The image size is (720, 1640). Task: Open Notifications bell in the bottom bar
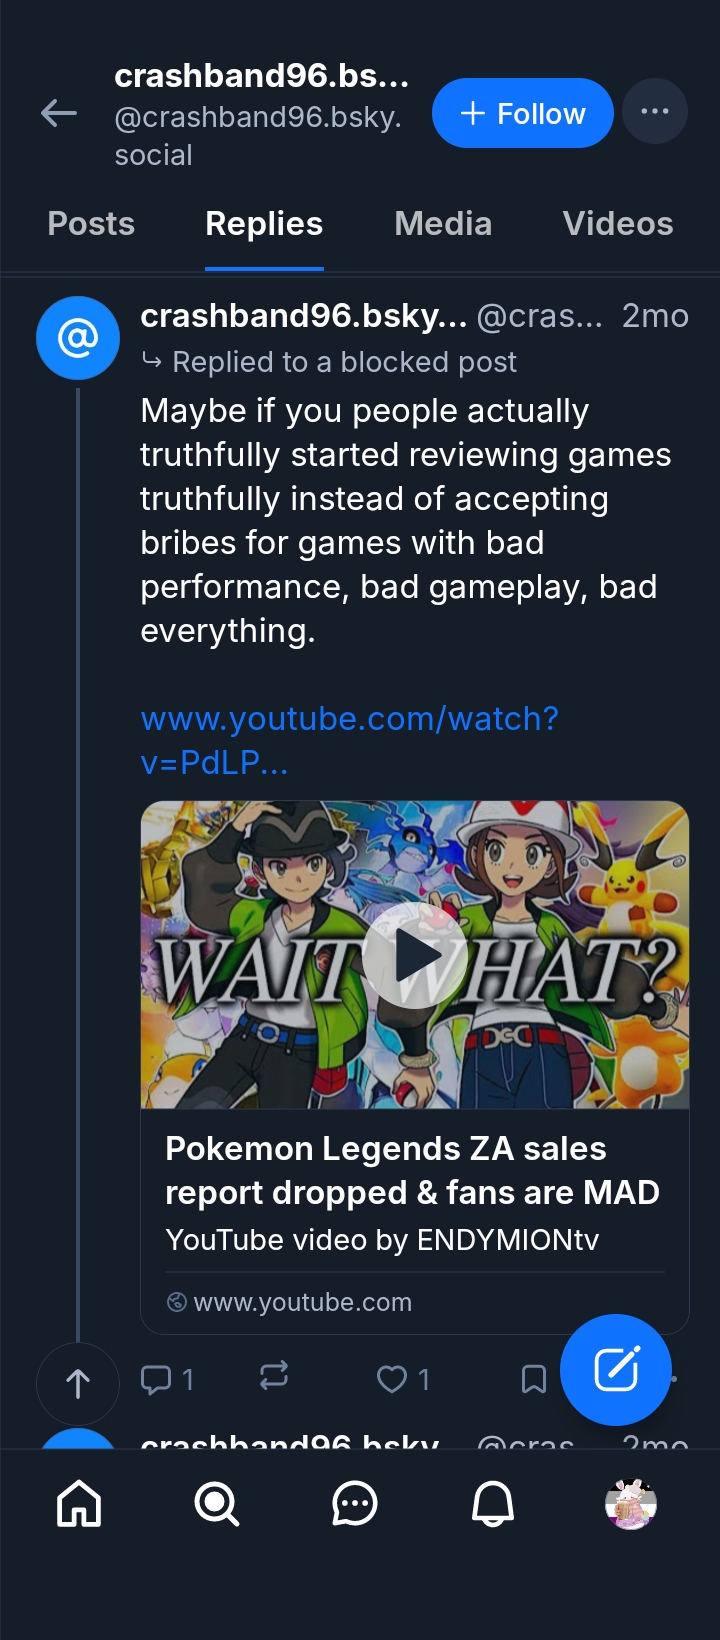(x=493, y=1503)
